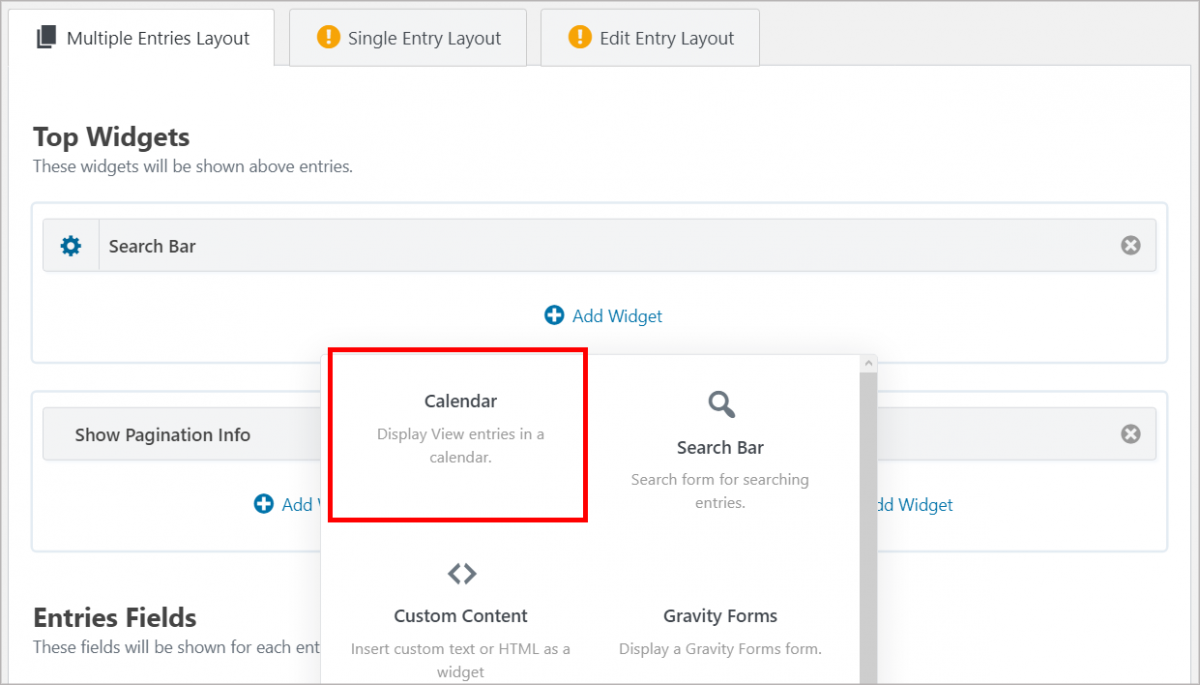Click the Custom Content code icon
Viewport: 1200px width, 685px height.
[x=461, y=573]
